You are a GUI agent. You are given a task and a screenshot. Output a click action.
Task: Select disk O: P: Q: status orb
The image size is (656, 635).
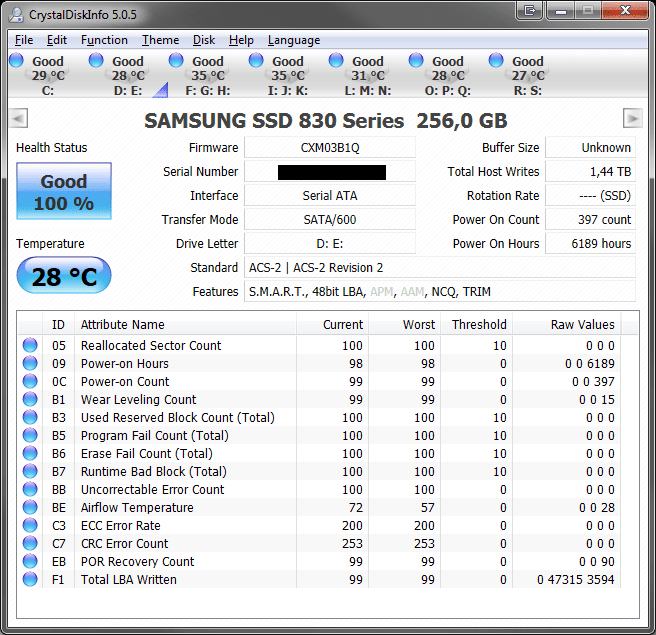[416, 60]
